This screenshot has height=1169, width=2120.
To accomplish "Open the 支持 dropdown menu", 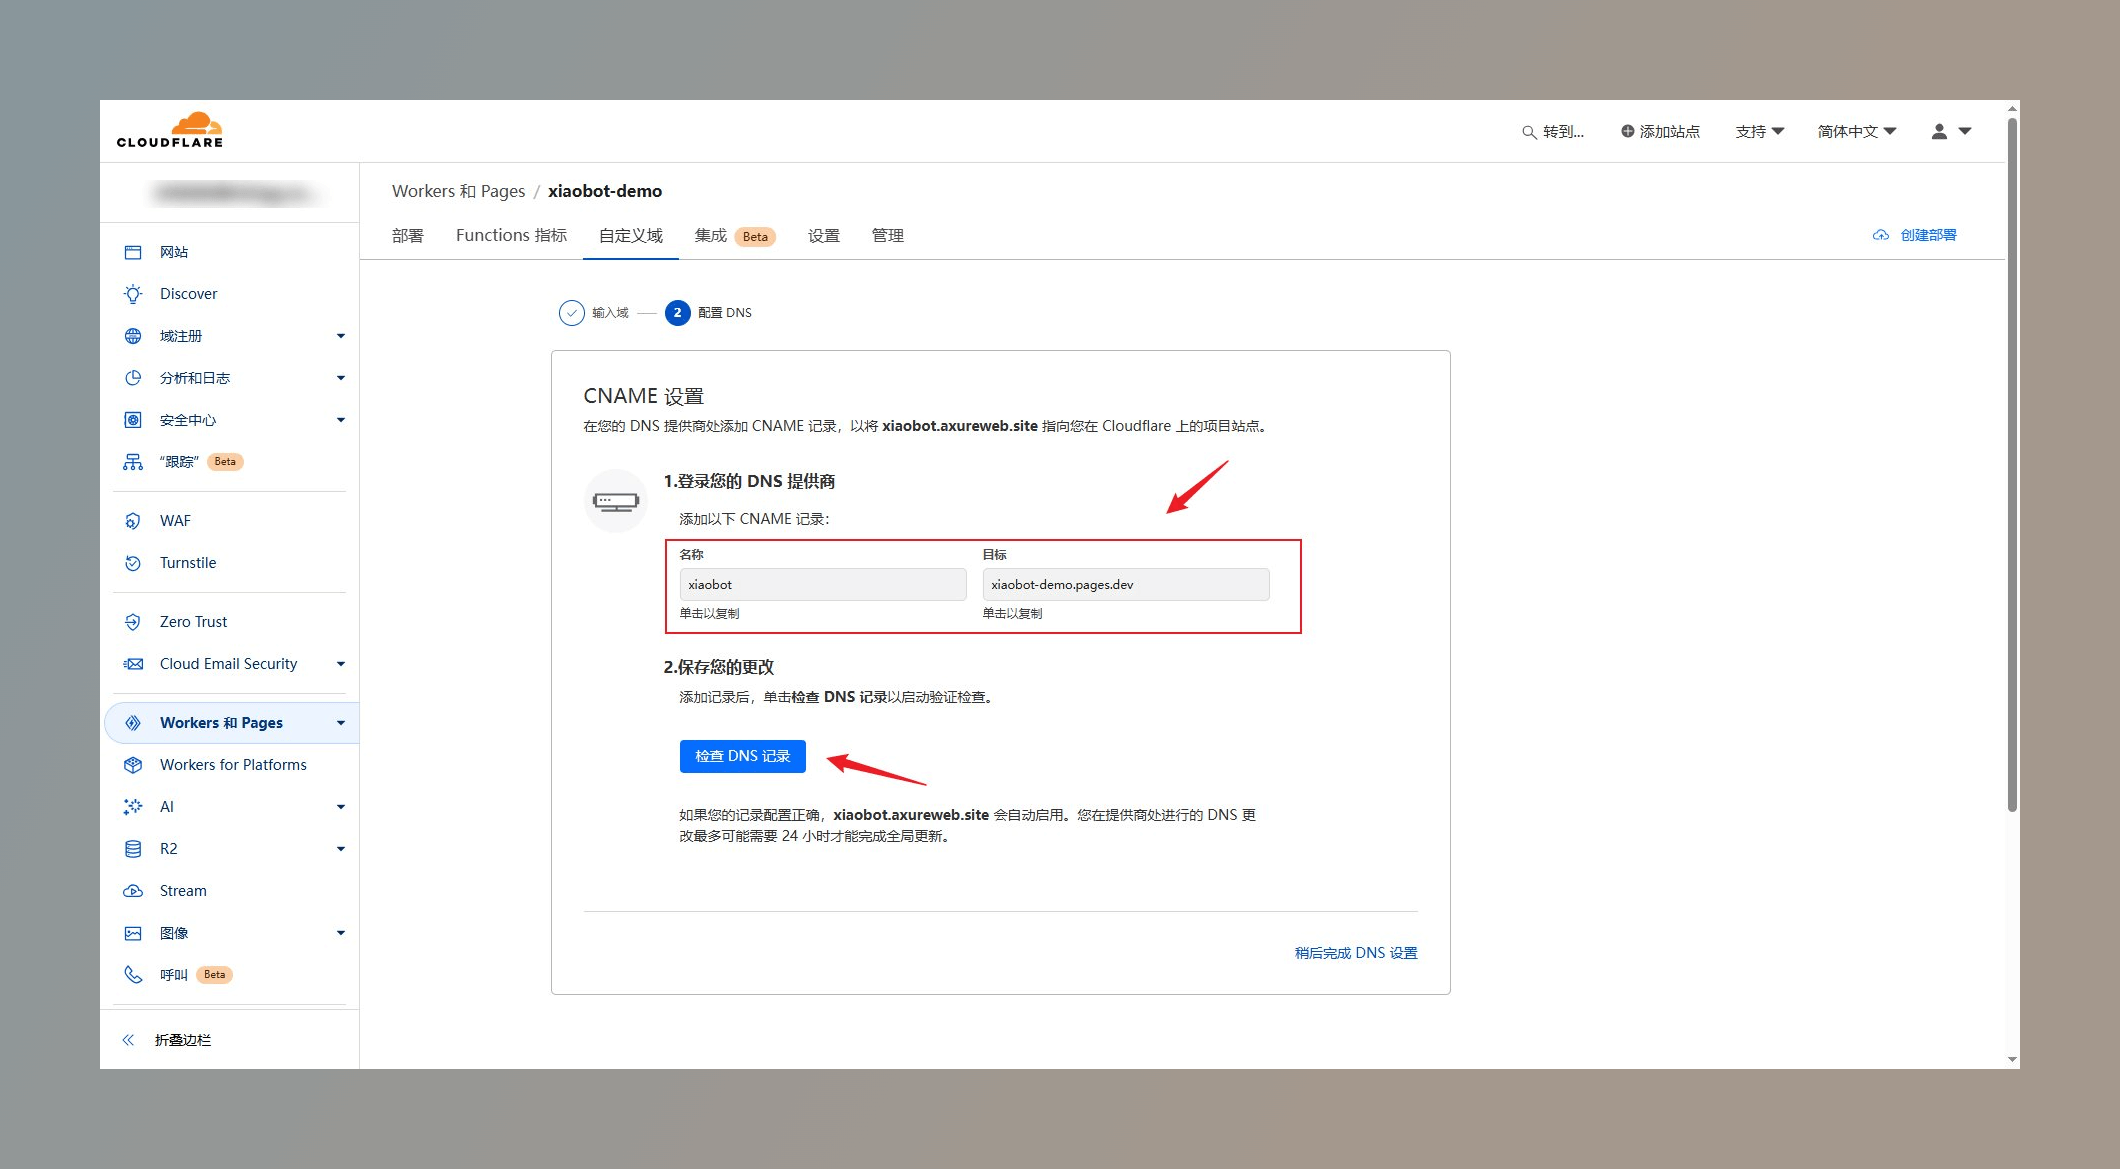I will 1760,131.
